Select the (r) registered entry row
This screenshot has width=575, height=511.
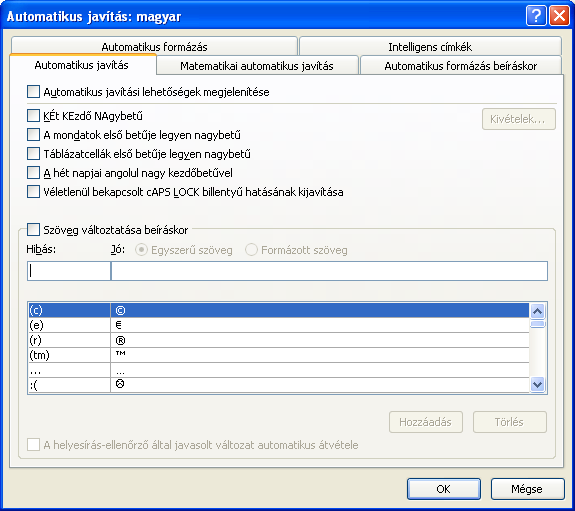pyautogui.click(x=279, y=340)
